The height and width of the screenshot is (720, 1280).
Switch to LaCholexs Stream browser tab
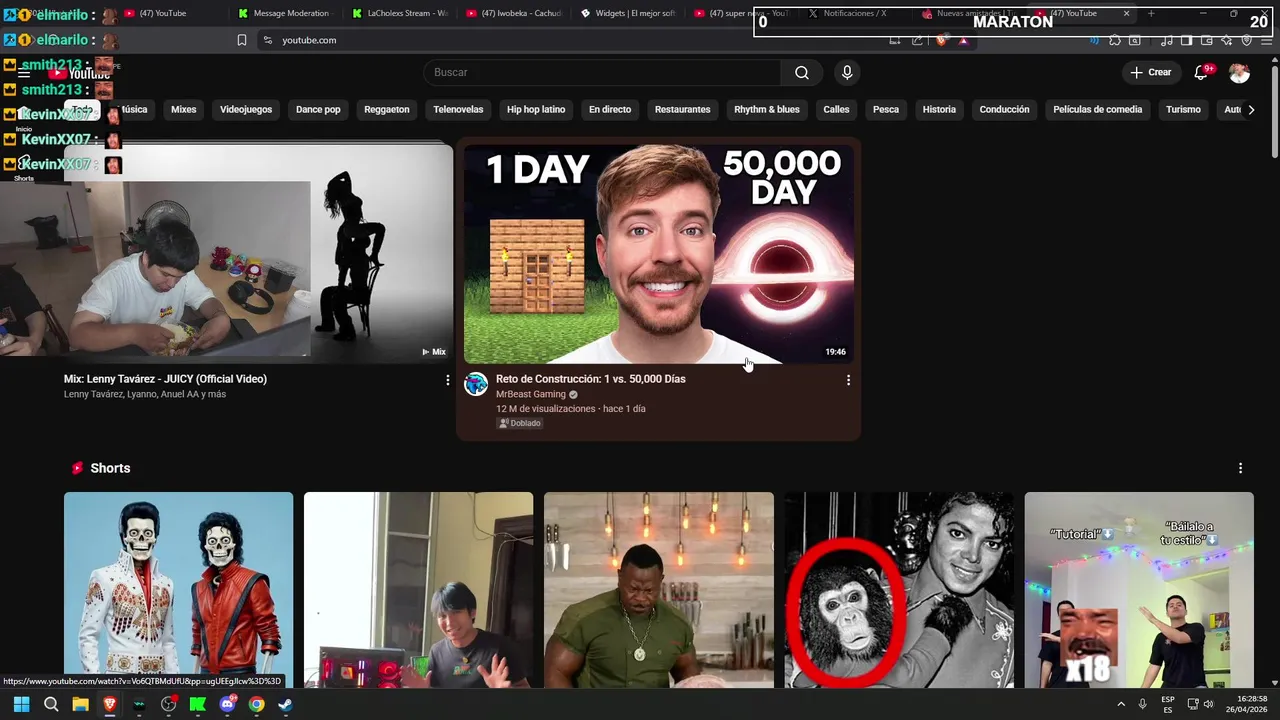pyautogui.click(x=400, y=13)
